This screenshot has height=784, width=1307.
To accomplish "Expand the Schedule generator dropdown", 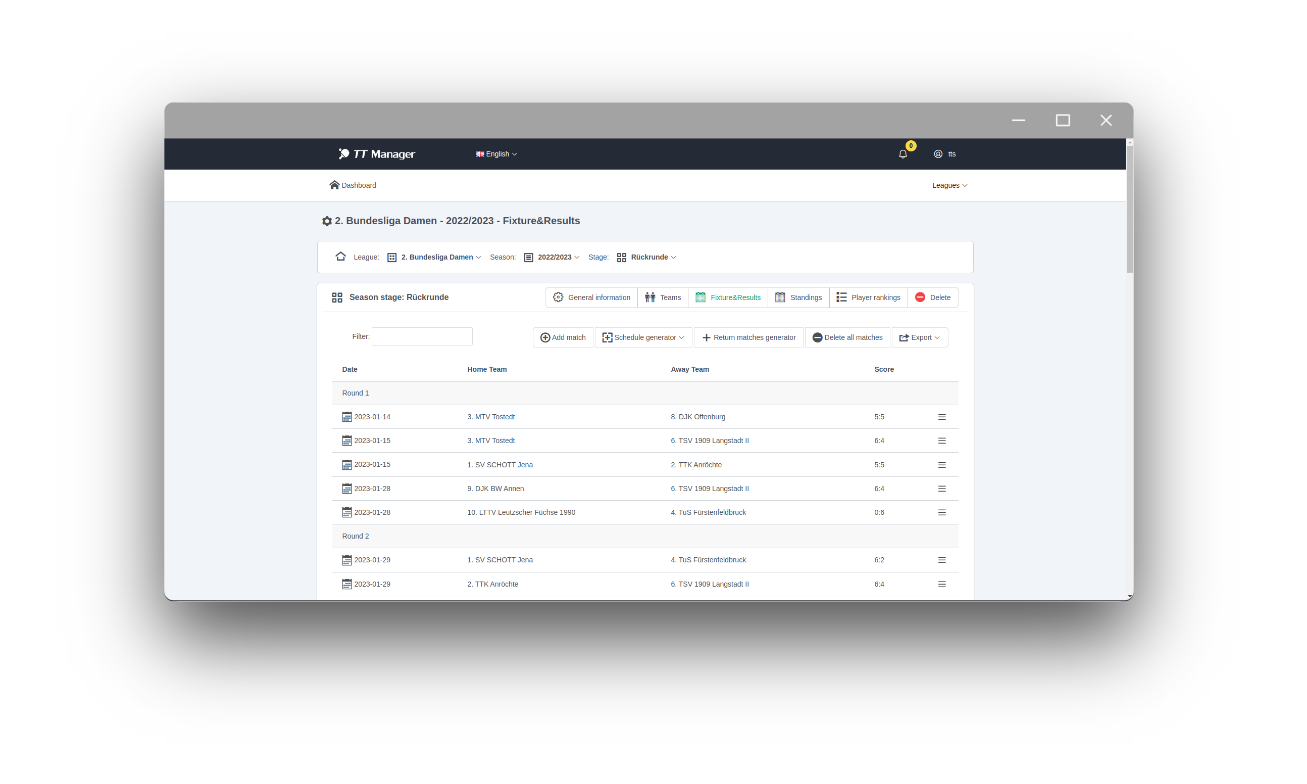I will tap(644, 338).
